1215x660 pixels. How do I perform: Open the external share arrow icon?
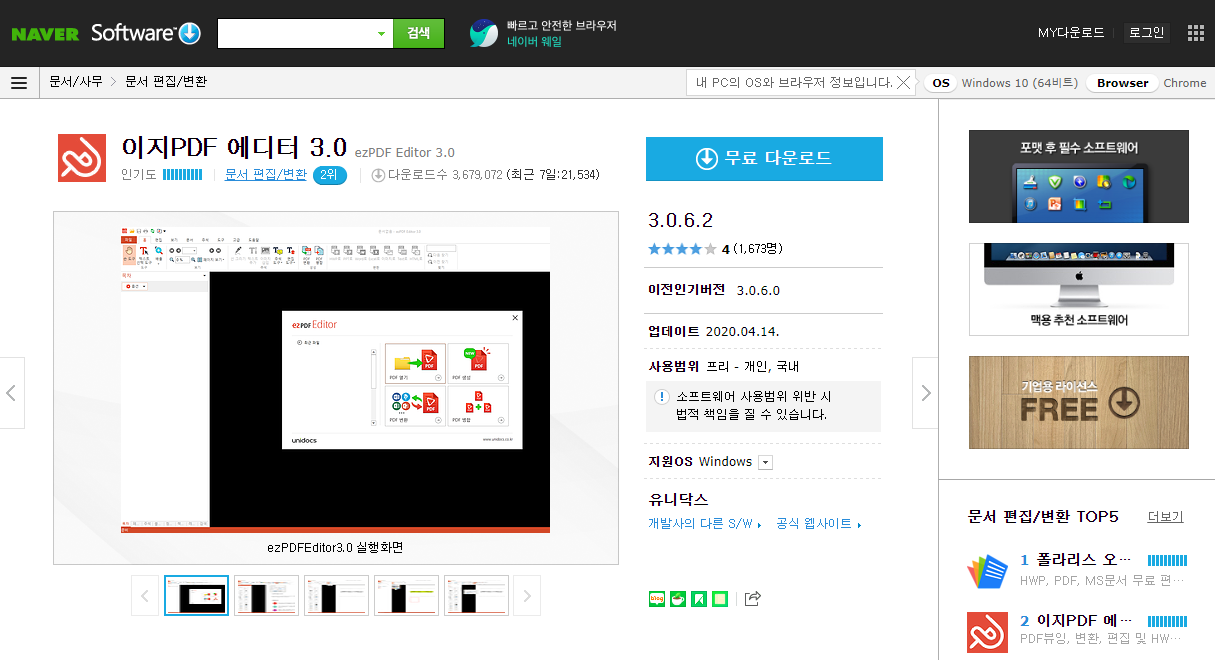pos(753,599)
